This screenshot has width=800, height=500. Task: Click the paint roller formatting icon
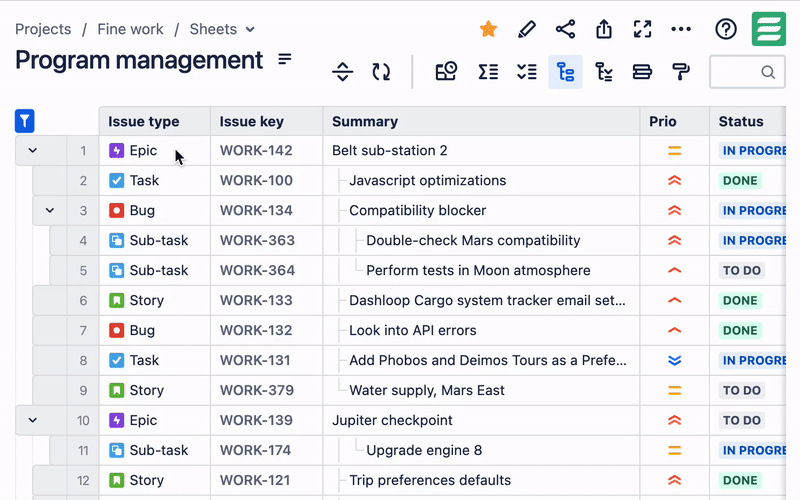[681, 72]
